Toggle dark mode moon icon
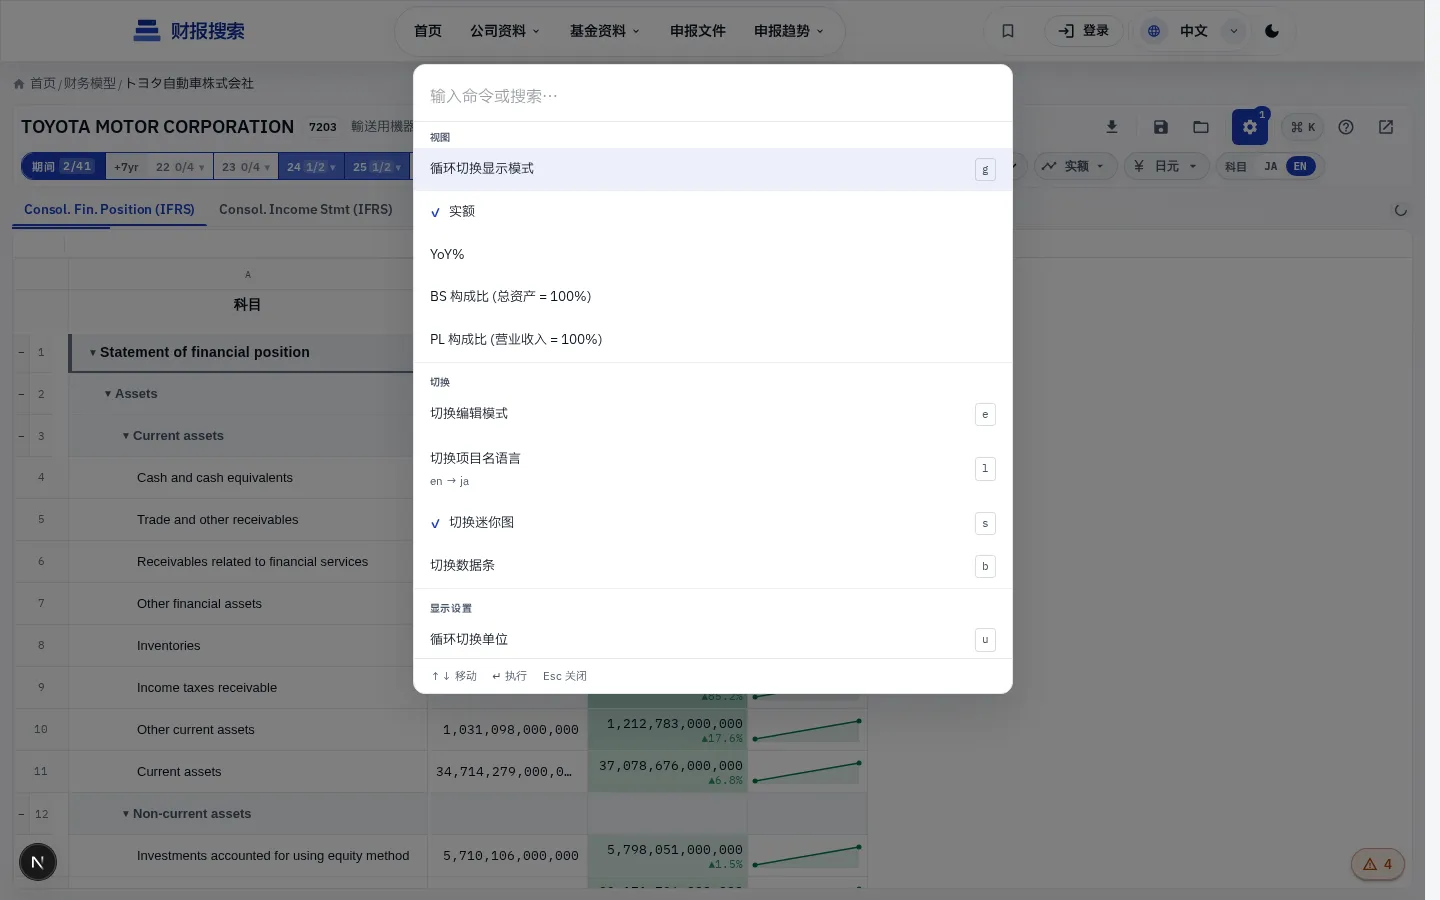This screenshot has width=1440, height=900. (1272, 31)
